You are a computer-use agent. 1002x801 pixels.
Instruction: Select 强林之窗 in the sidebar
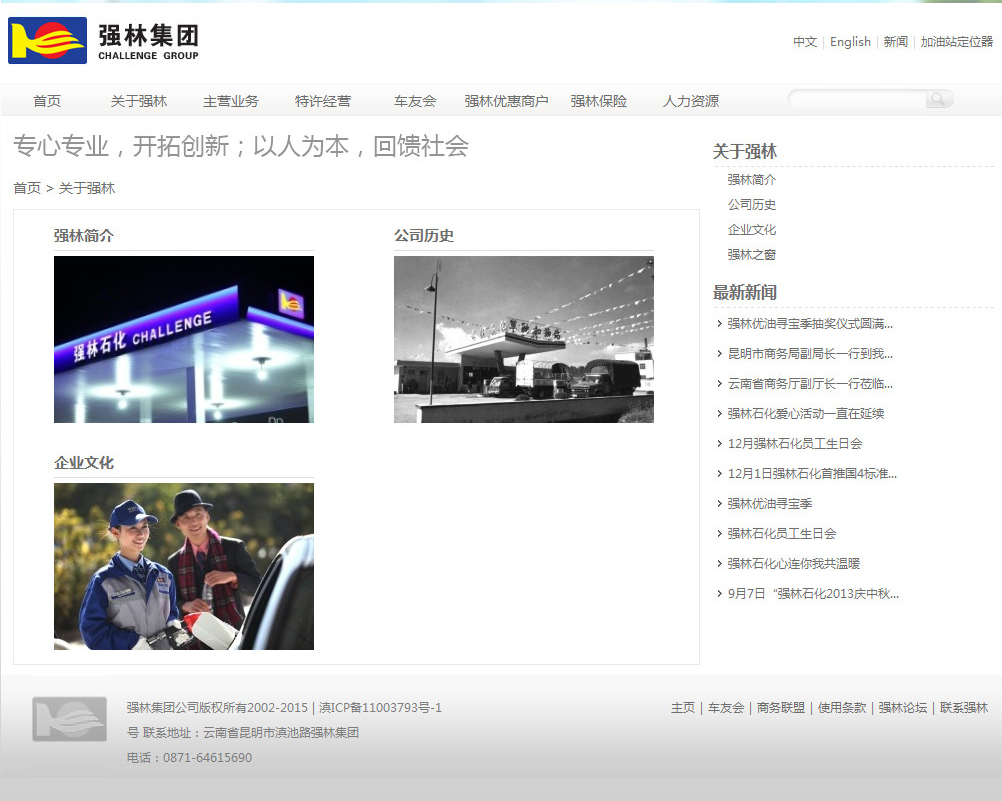(x=752, y=255)
